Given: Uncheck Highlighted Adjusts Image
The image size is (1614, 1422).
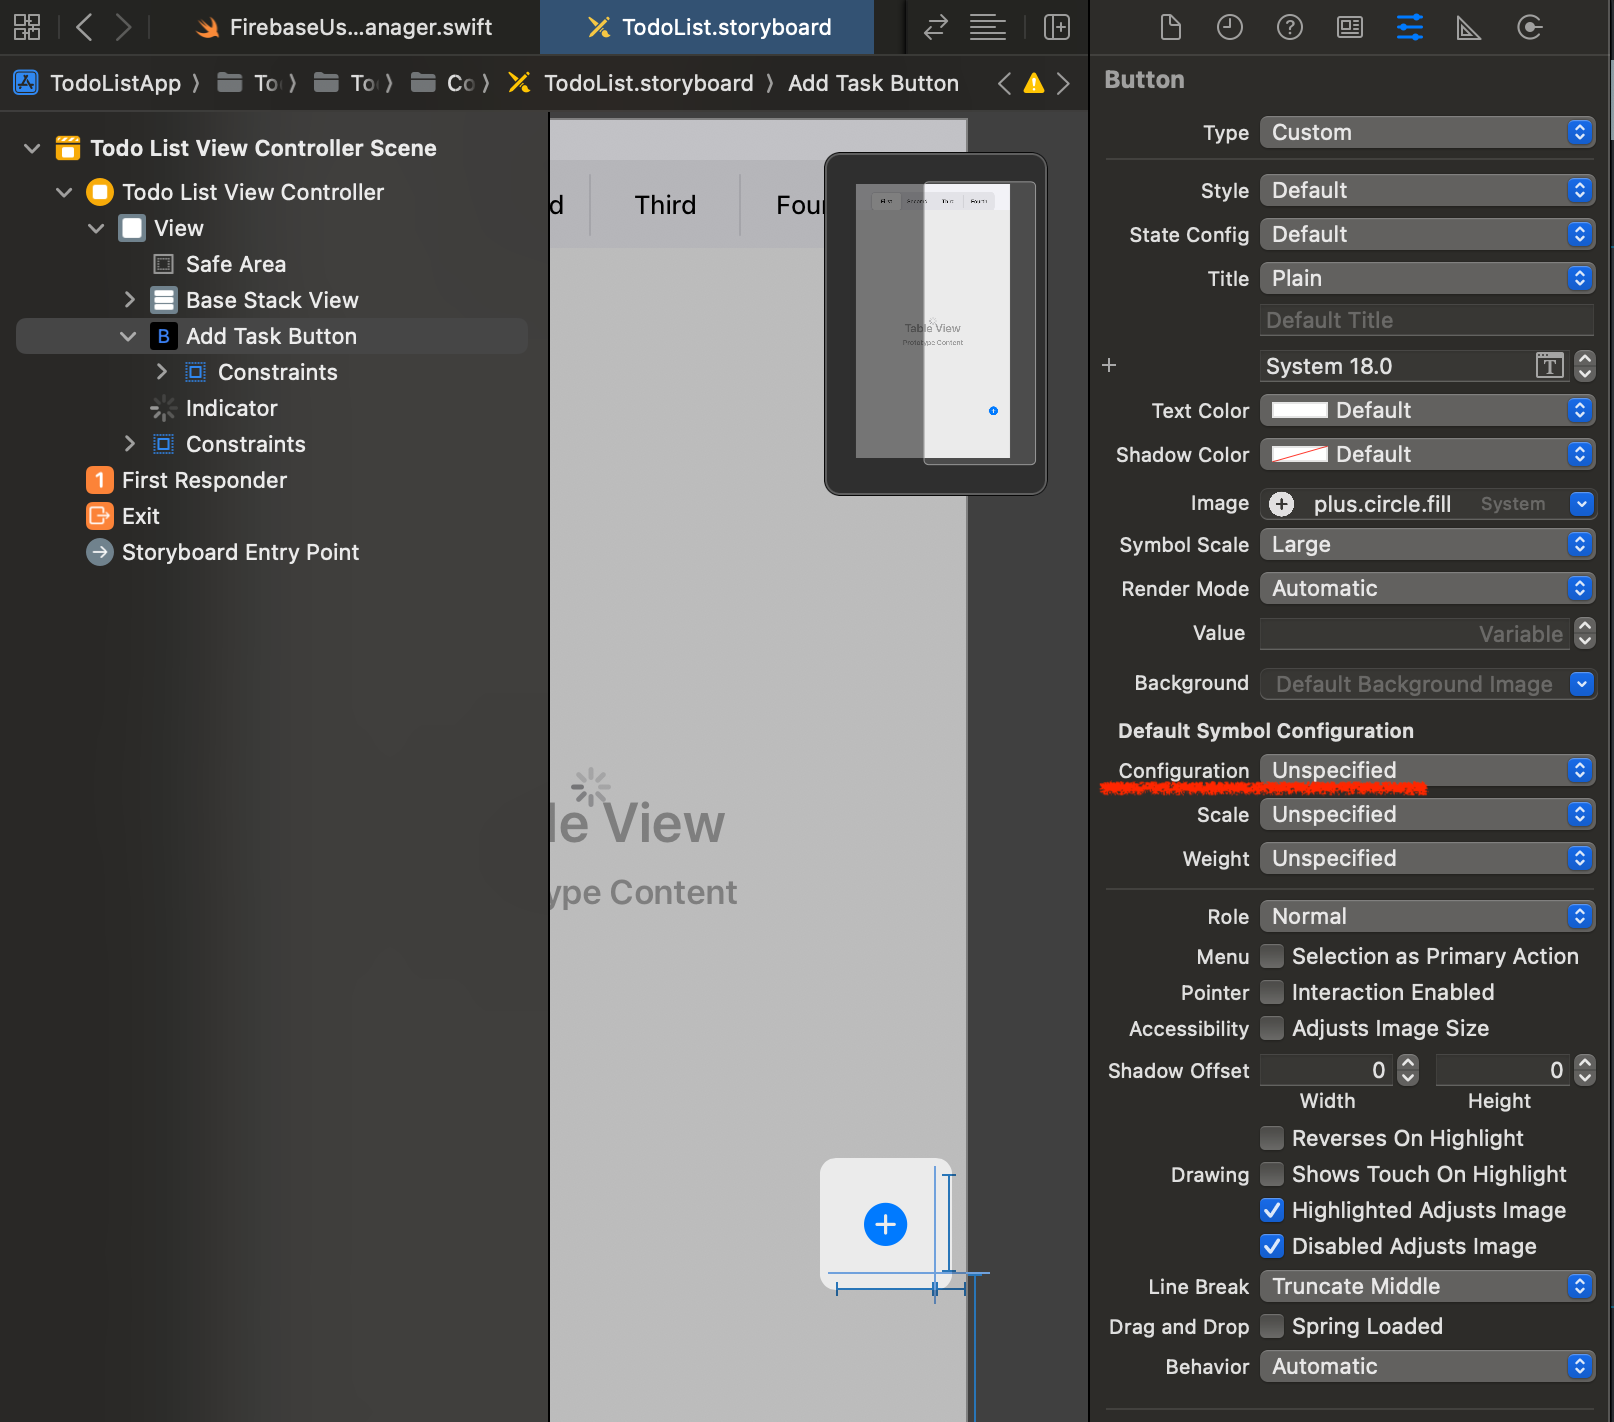Looking at the screenshot, I should [x=1272, y=1210].
